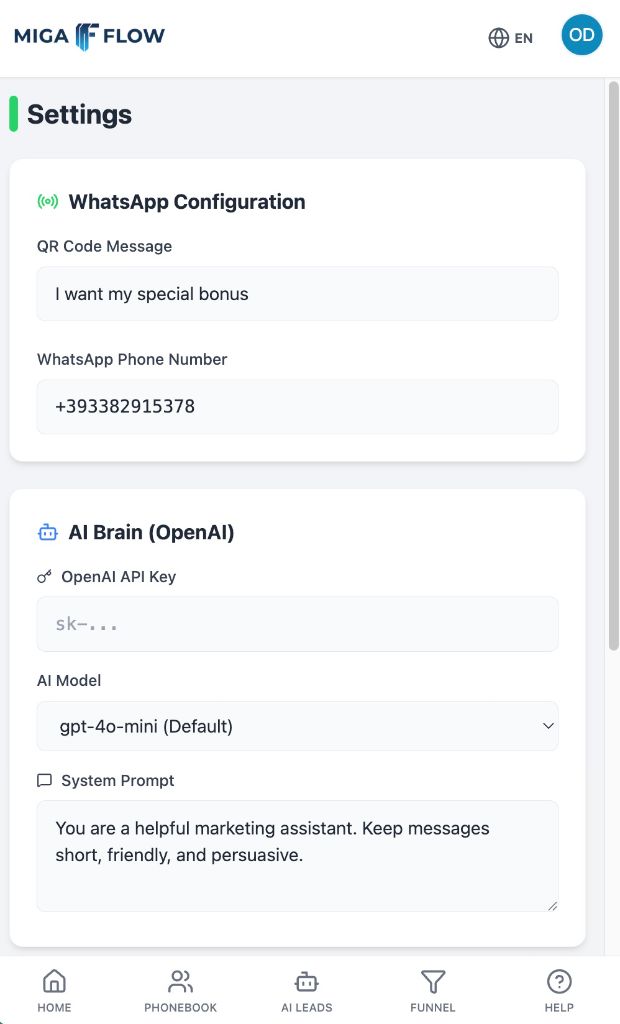Viewport: 620px width, 1024px height.
Task: Click the Miga Flow logo
Action: (89, 37)
